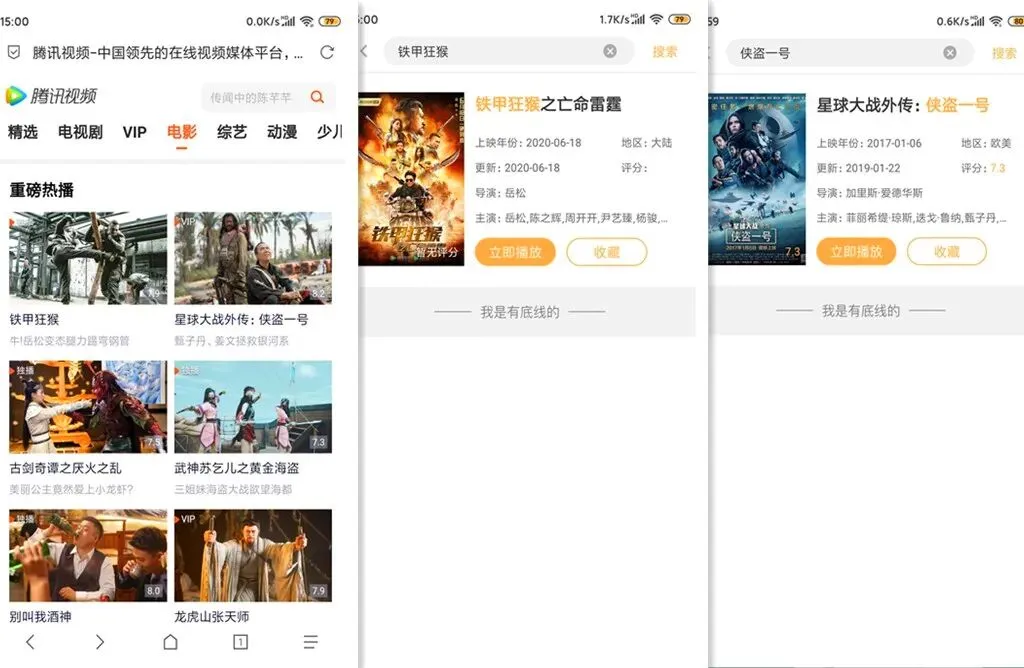The height and width of the screenshot is (668, 1024).
Task: Open the 铁甲狂猴 movie thumbnail
Action: [x=88, y=258]
